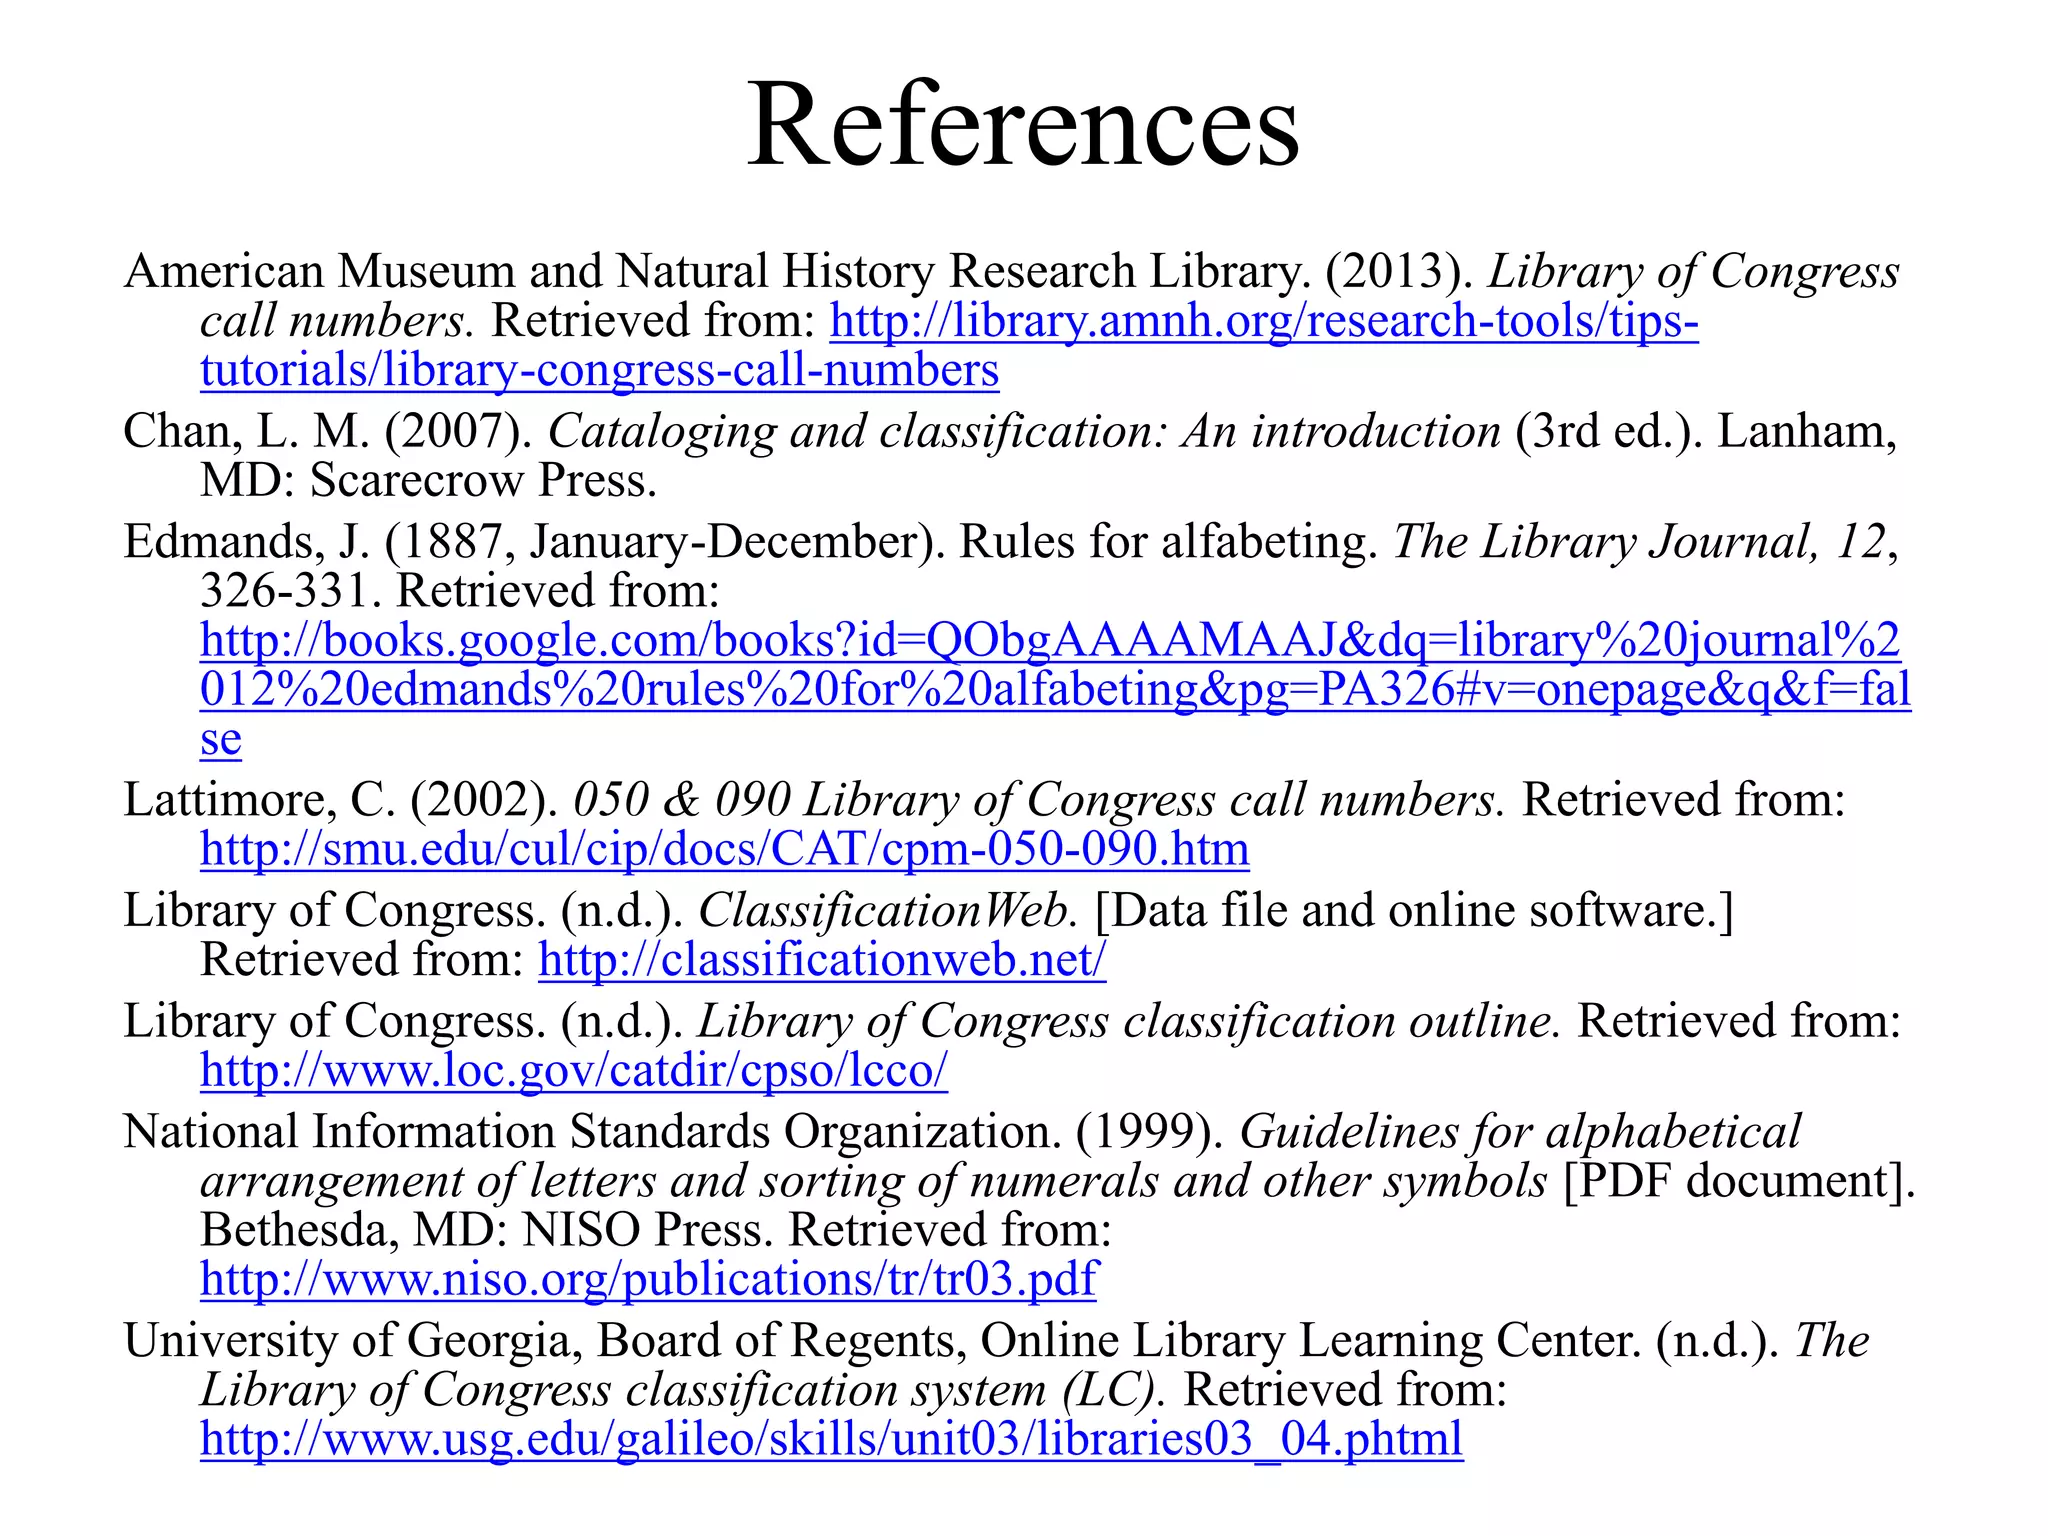This screenshot has width=2048, height=1536.
Task: Click the American Museum and Natural History entry
Action: pyautogui.click(x=1011, y=320)
